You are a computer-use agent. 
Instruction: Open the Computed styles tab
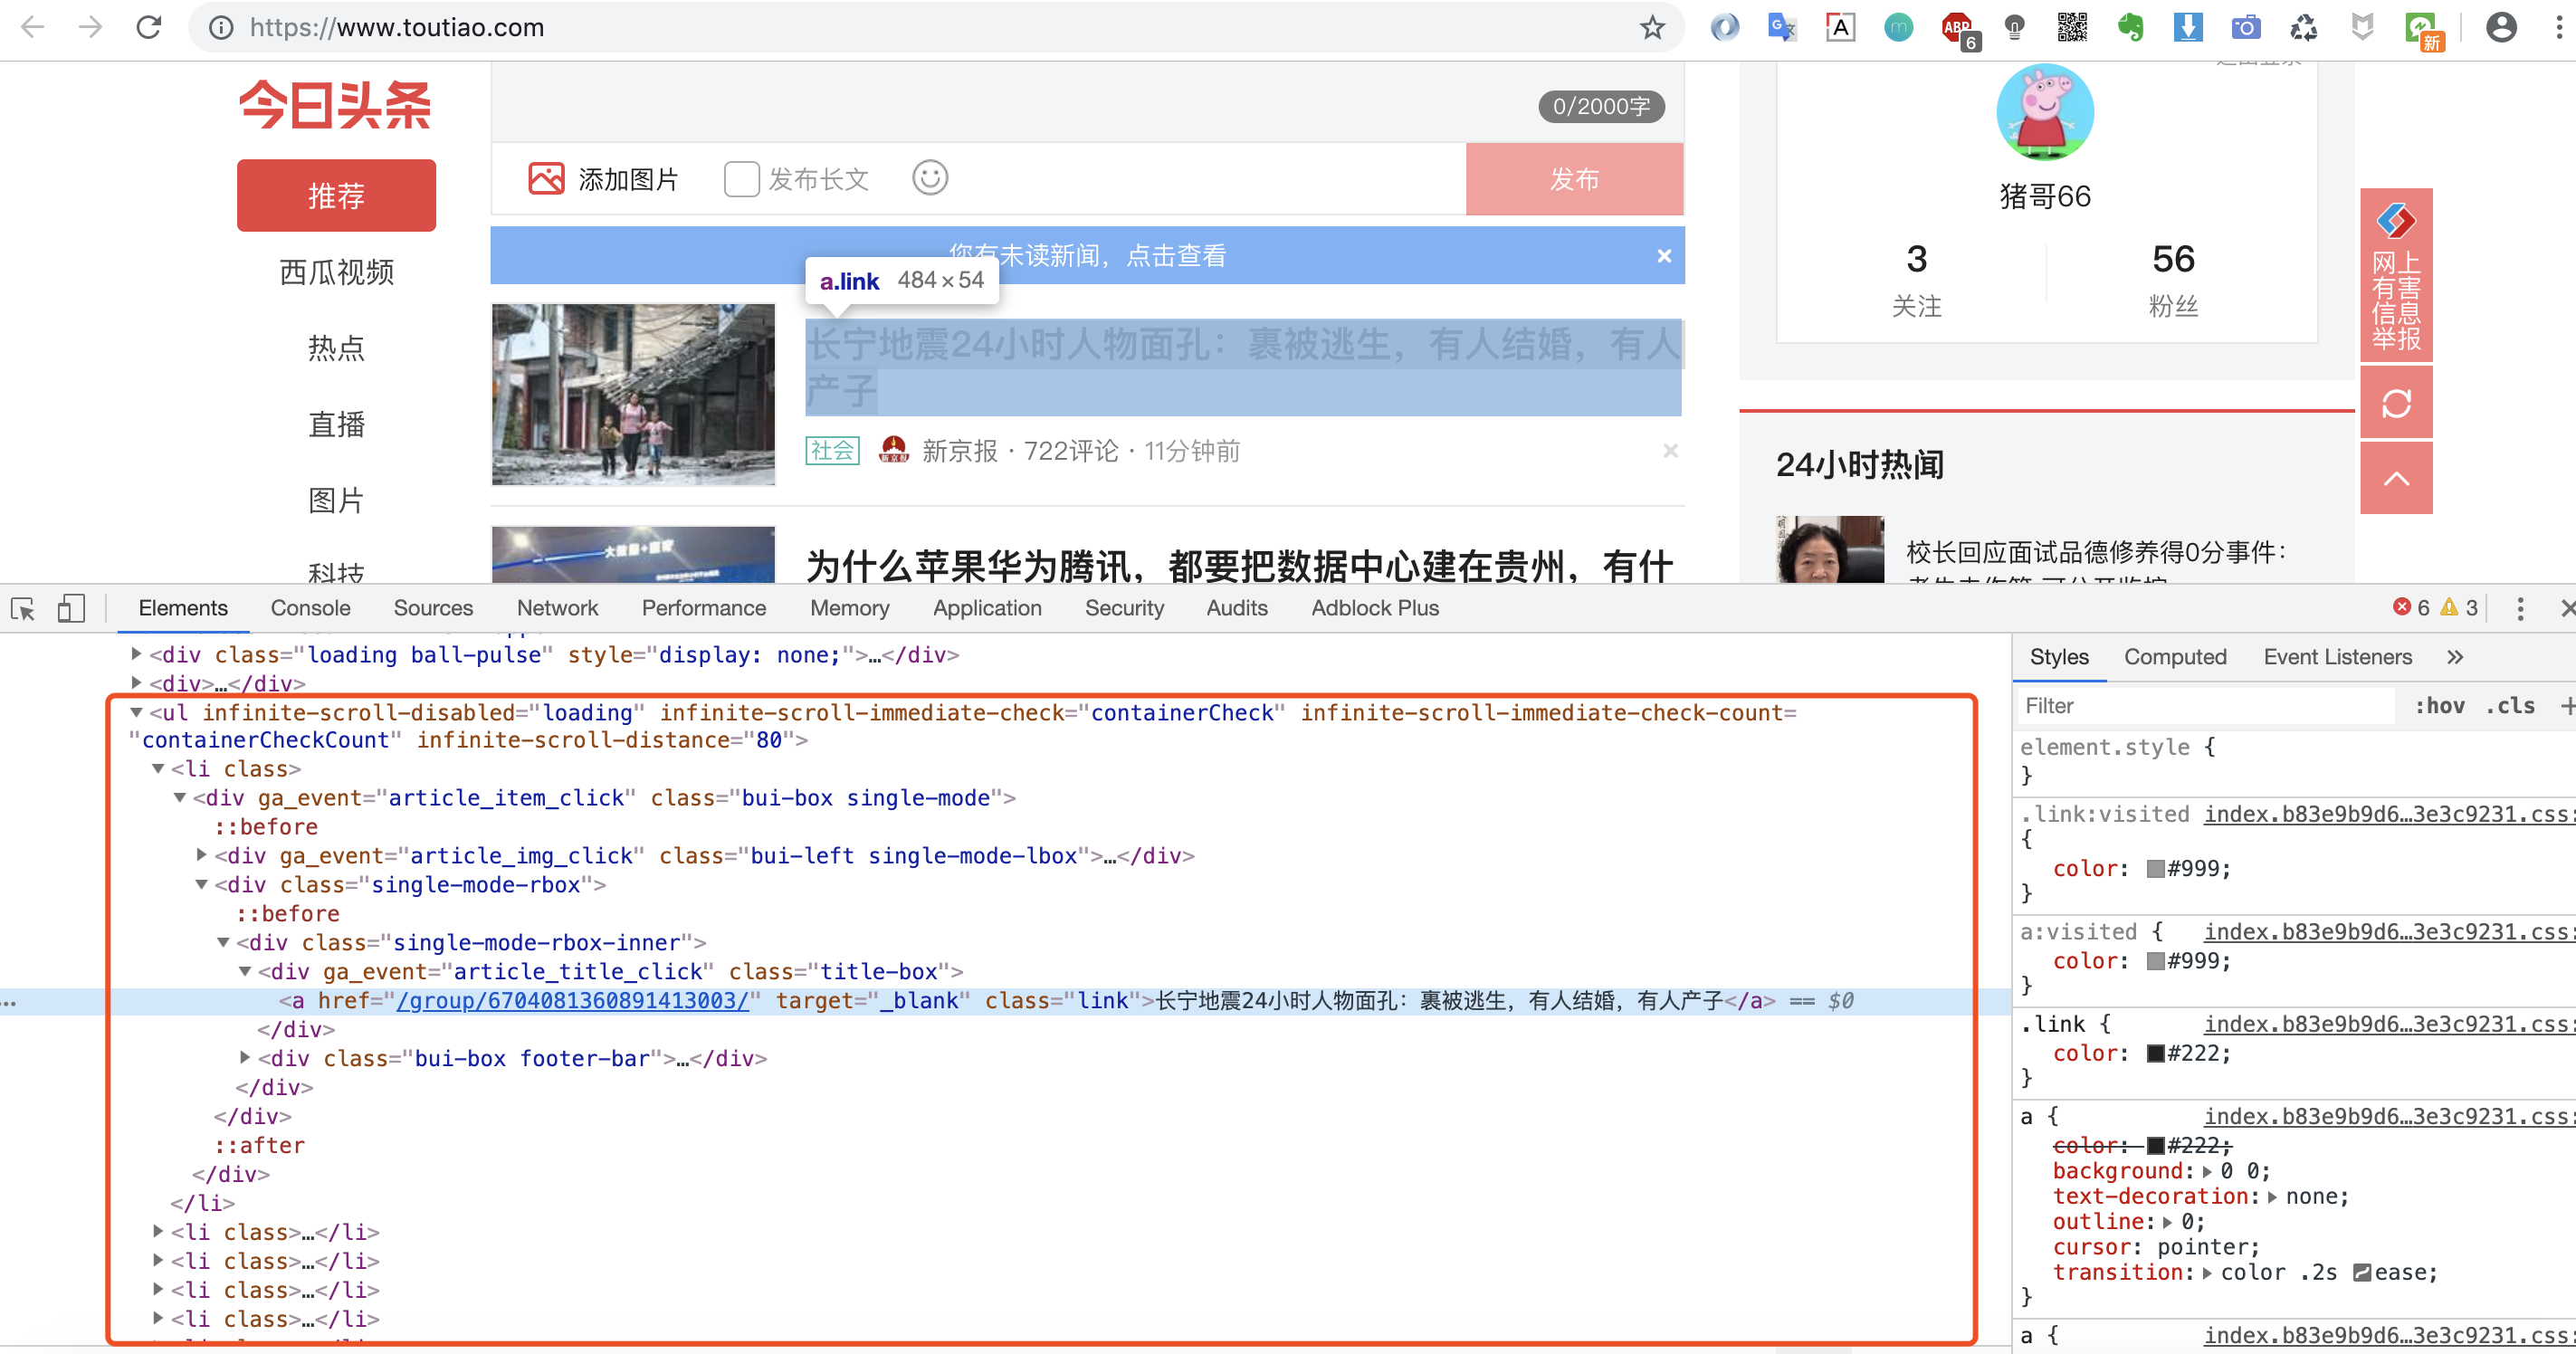click(x=2176, y=656)
